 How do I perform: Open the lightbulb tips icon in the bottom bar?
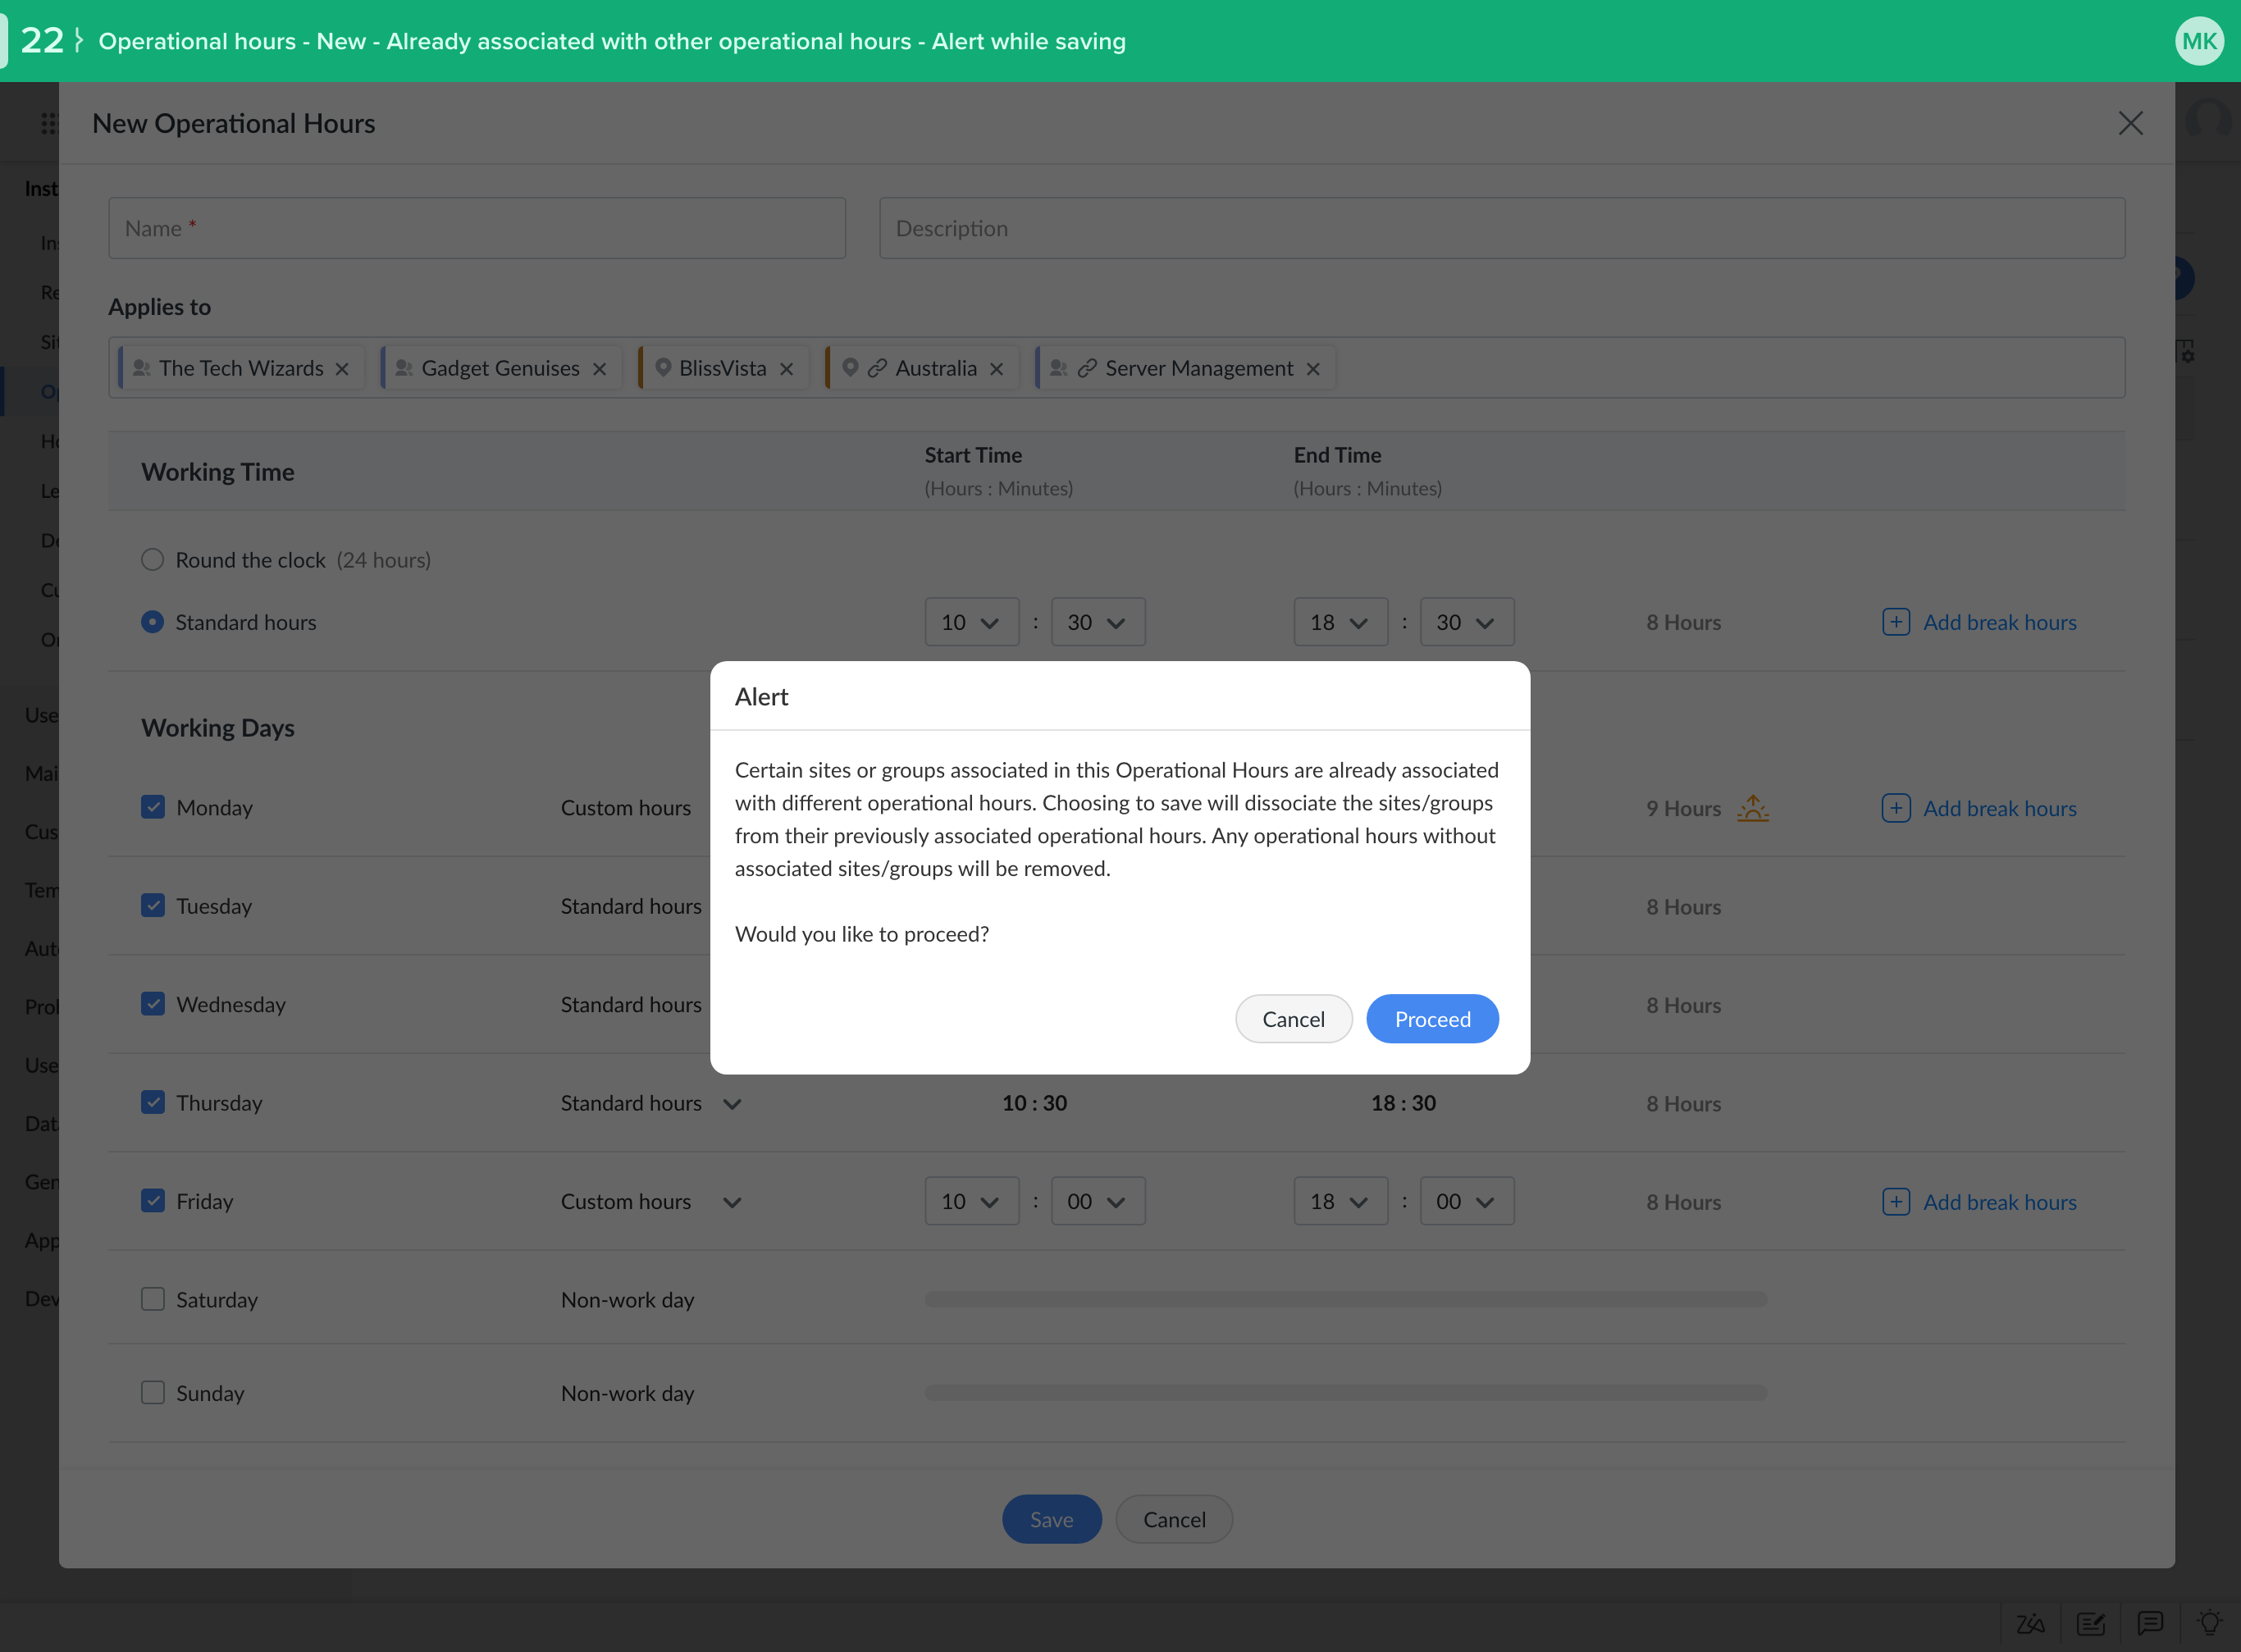(x=2209, y=1622)
